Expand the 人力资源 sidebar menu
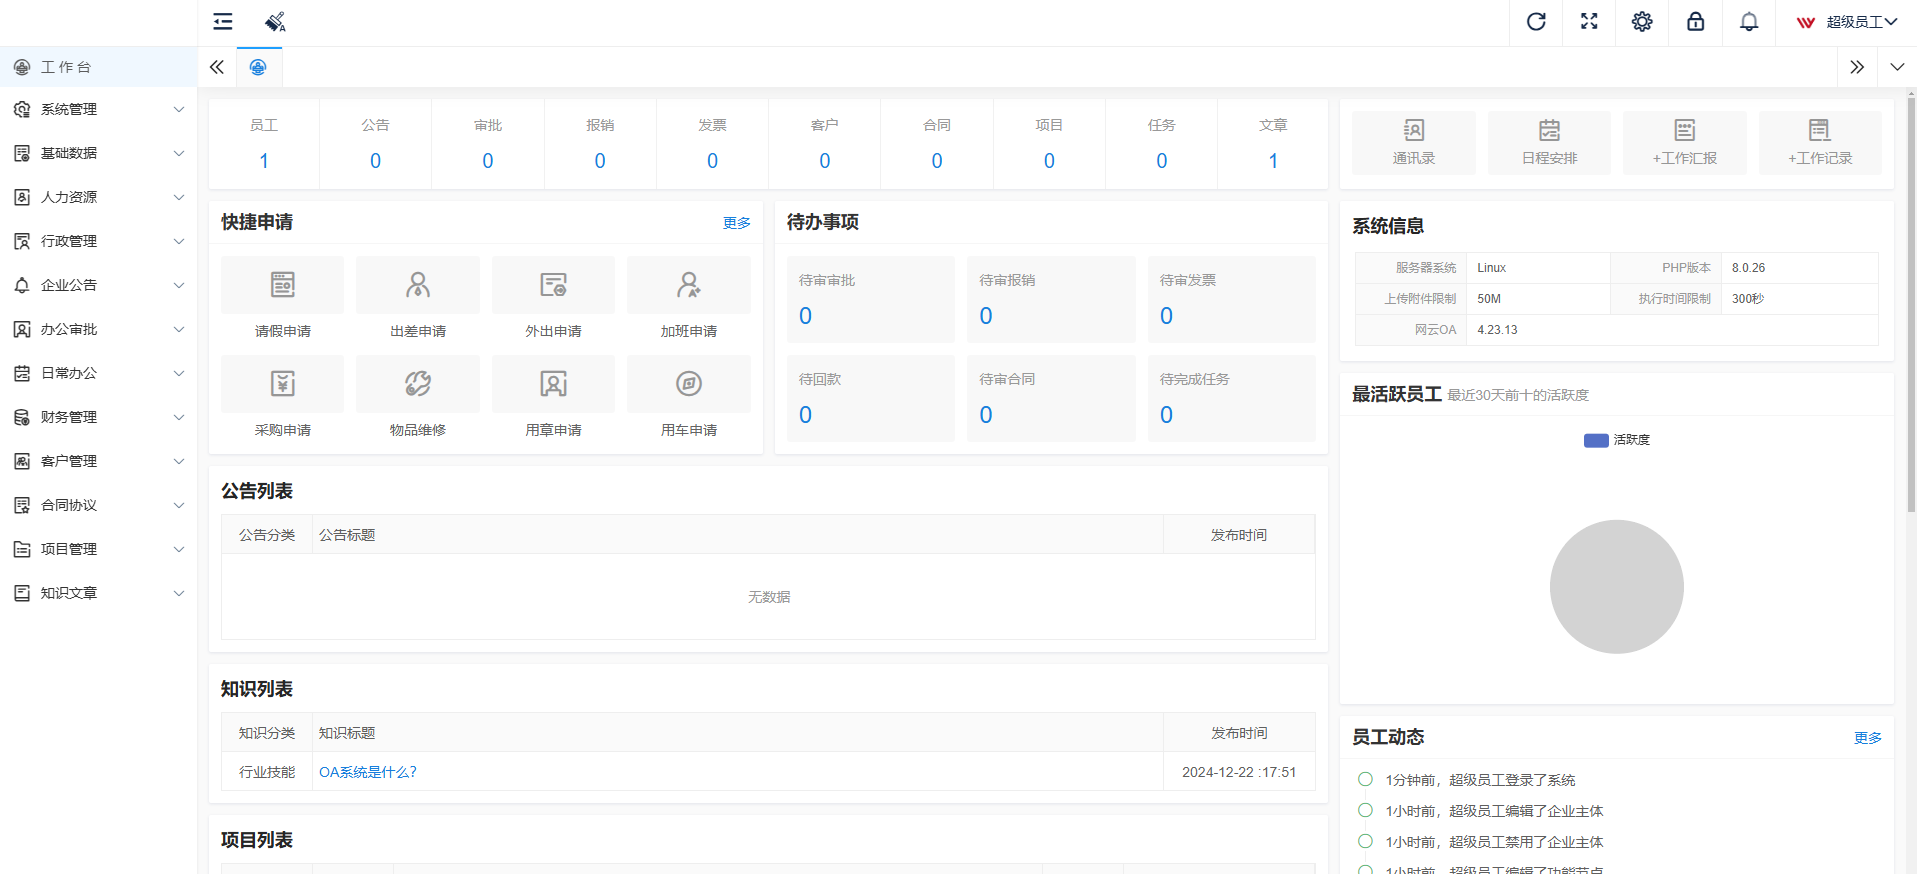This screenshot has height=874, width=1917. [x=98, y=197]
